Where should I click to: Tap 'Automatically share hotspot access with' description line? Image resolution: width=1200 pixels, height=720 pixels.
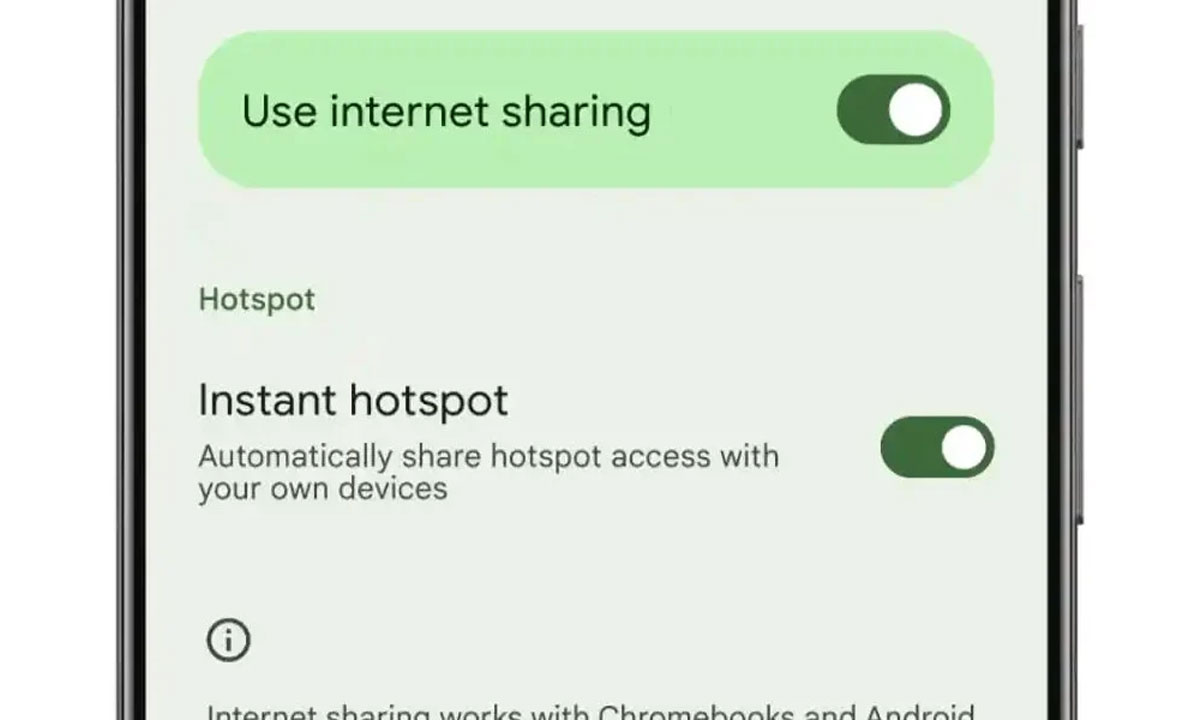tap(488, 456)
